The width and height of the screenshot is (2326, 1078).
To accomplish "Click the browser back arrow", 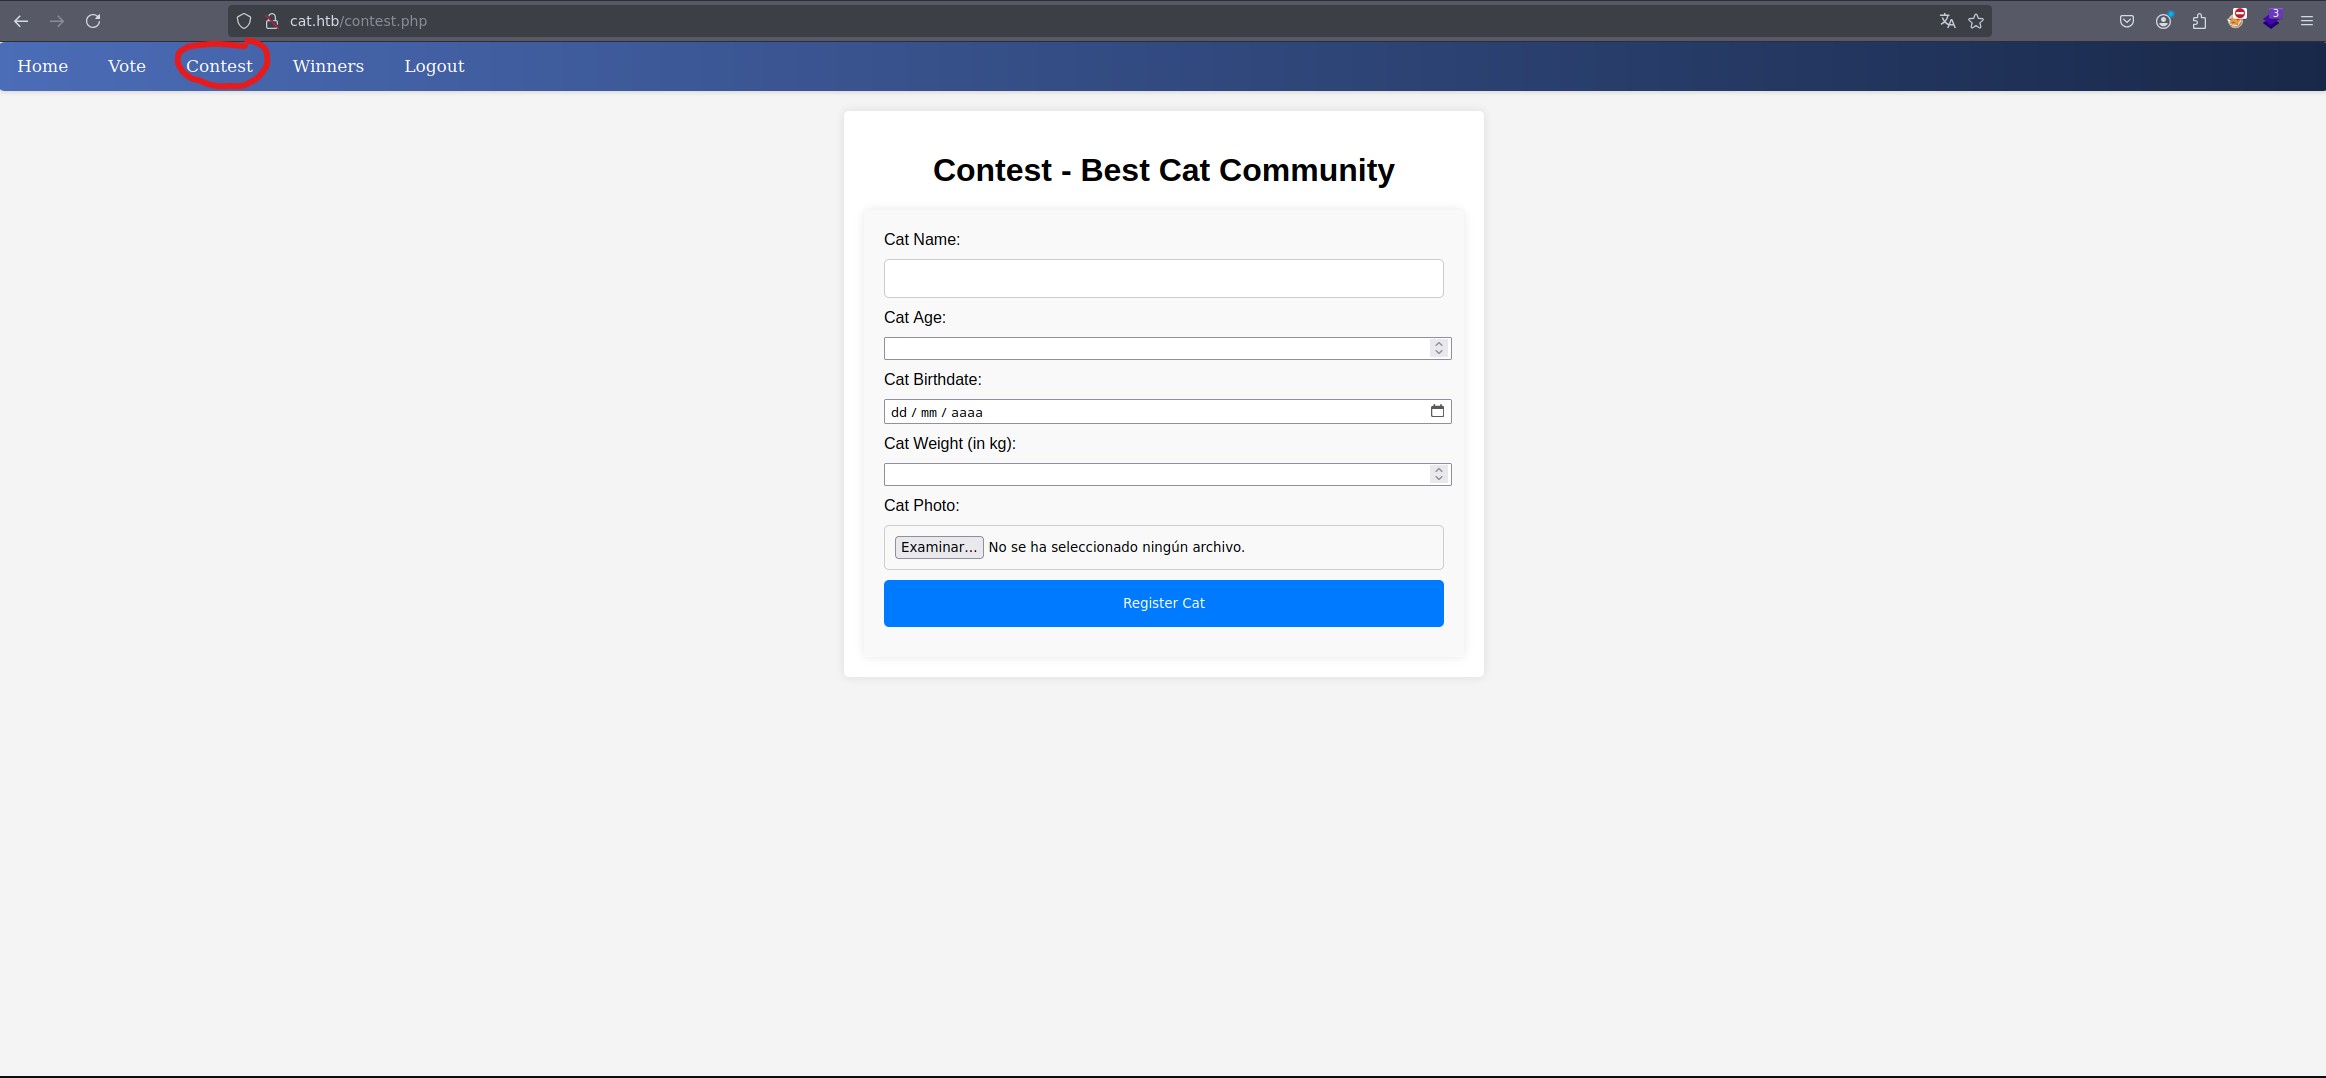I will point(21,21).
